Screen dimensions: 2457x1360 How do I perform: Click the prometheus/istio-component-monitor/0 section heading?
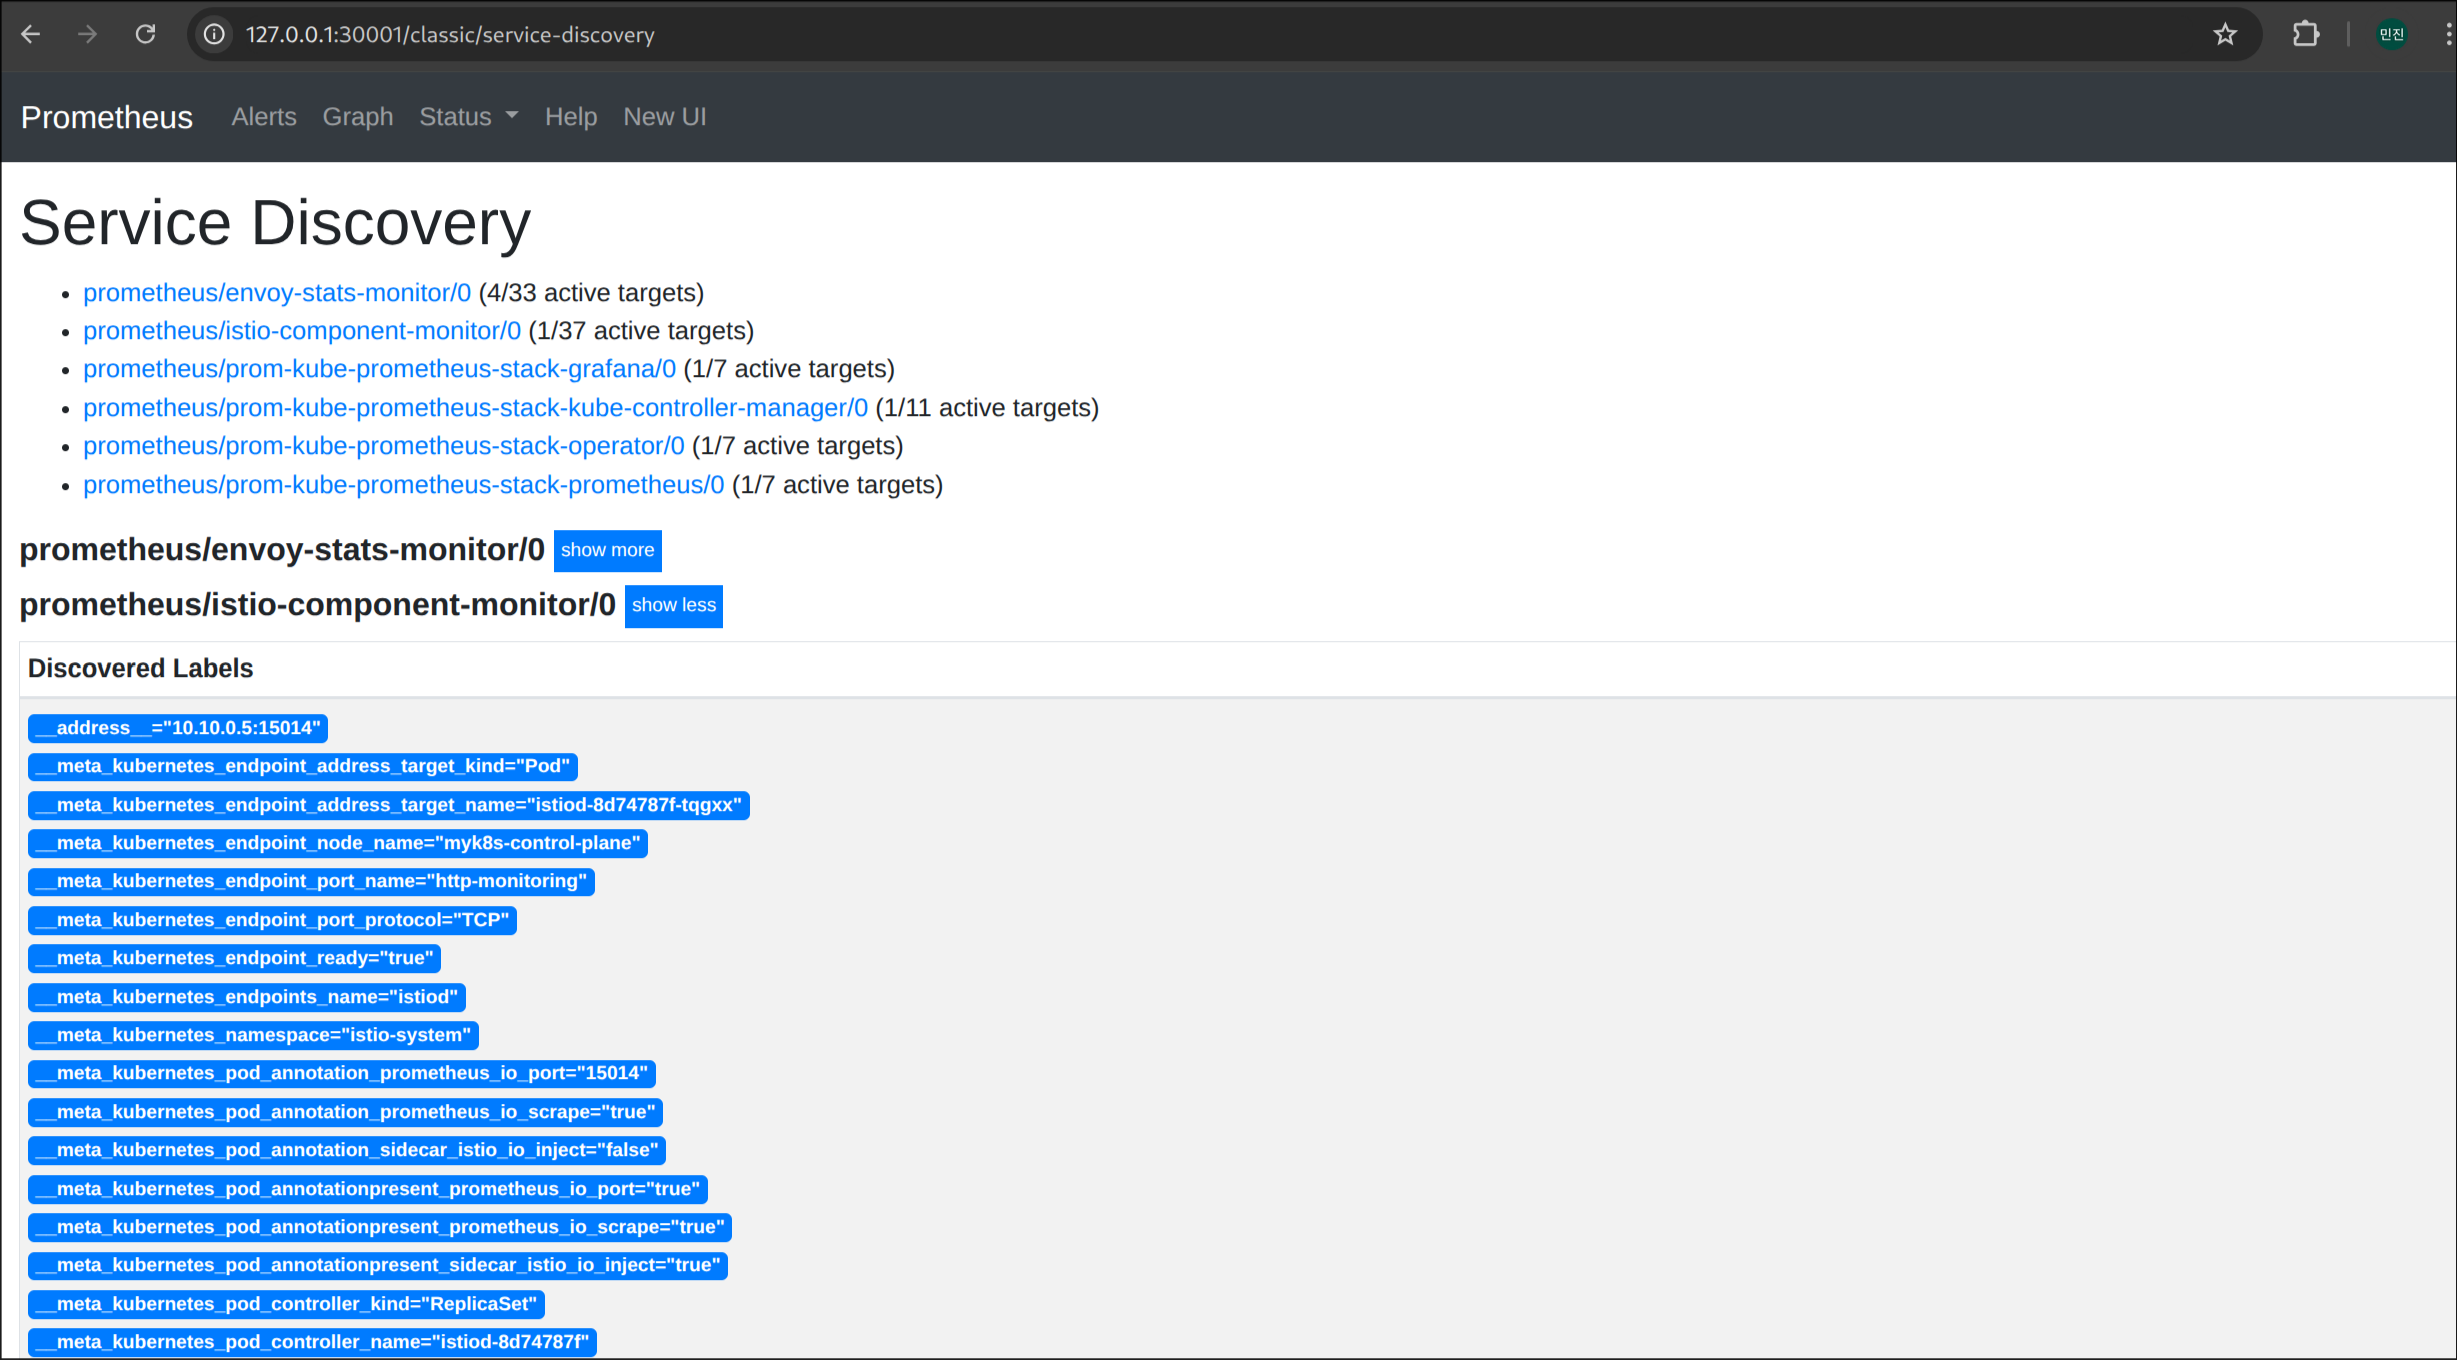pos(318,605)
